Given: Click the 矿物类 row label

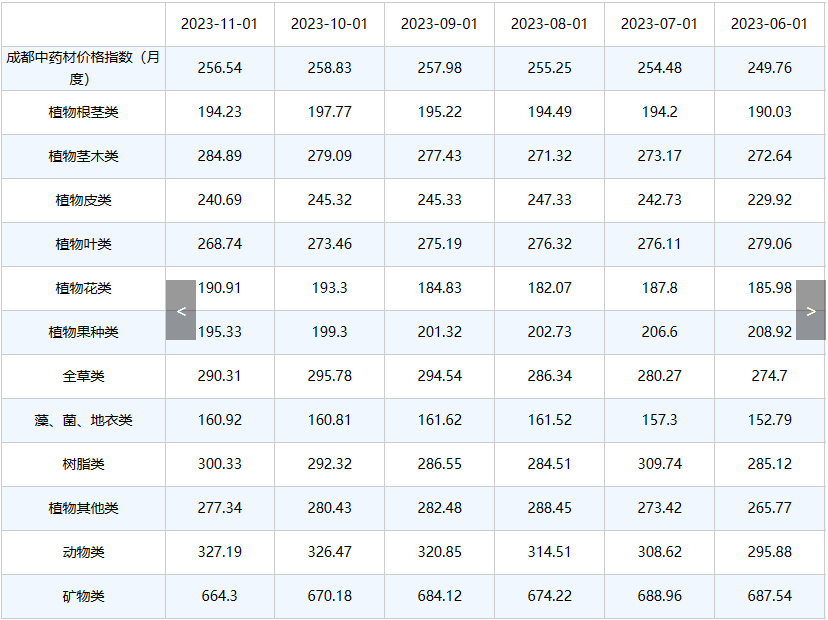Looking at the screenshot, I should point(83,596).
